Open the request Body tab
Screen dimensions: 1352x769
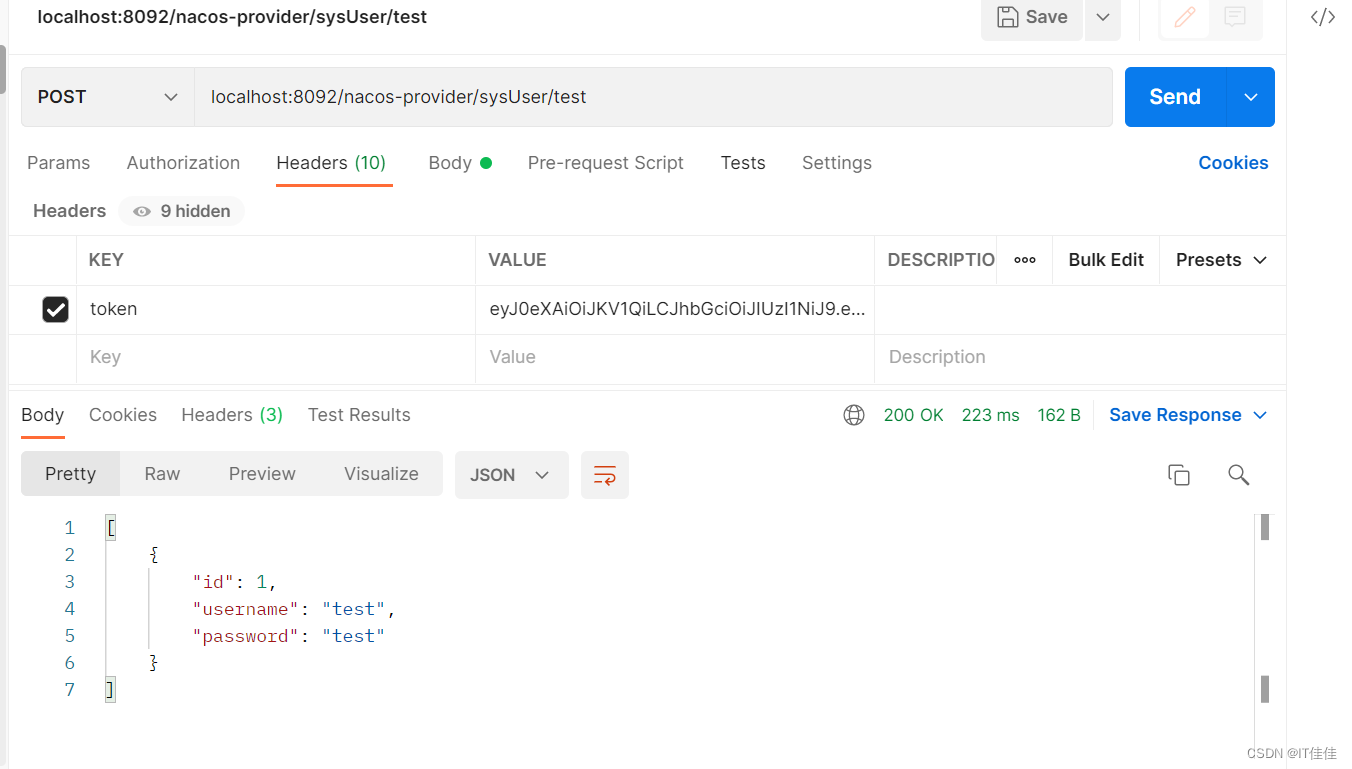[x=459, y=163]
